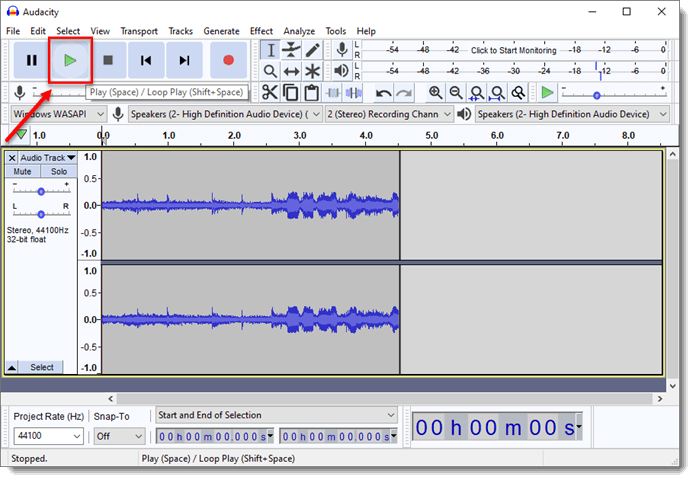Open Start and End of Selection dropdown
Image resolution: width=695 pixels, height=482 pixels.
pos(277,415)
